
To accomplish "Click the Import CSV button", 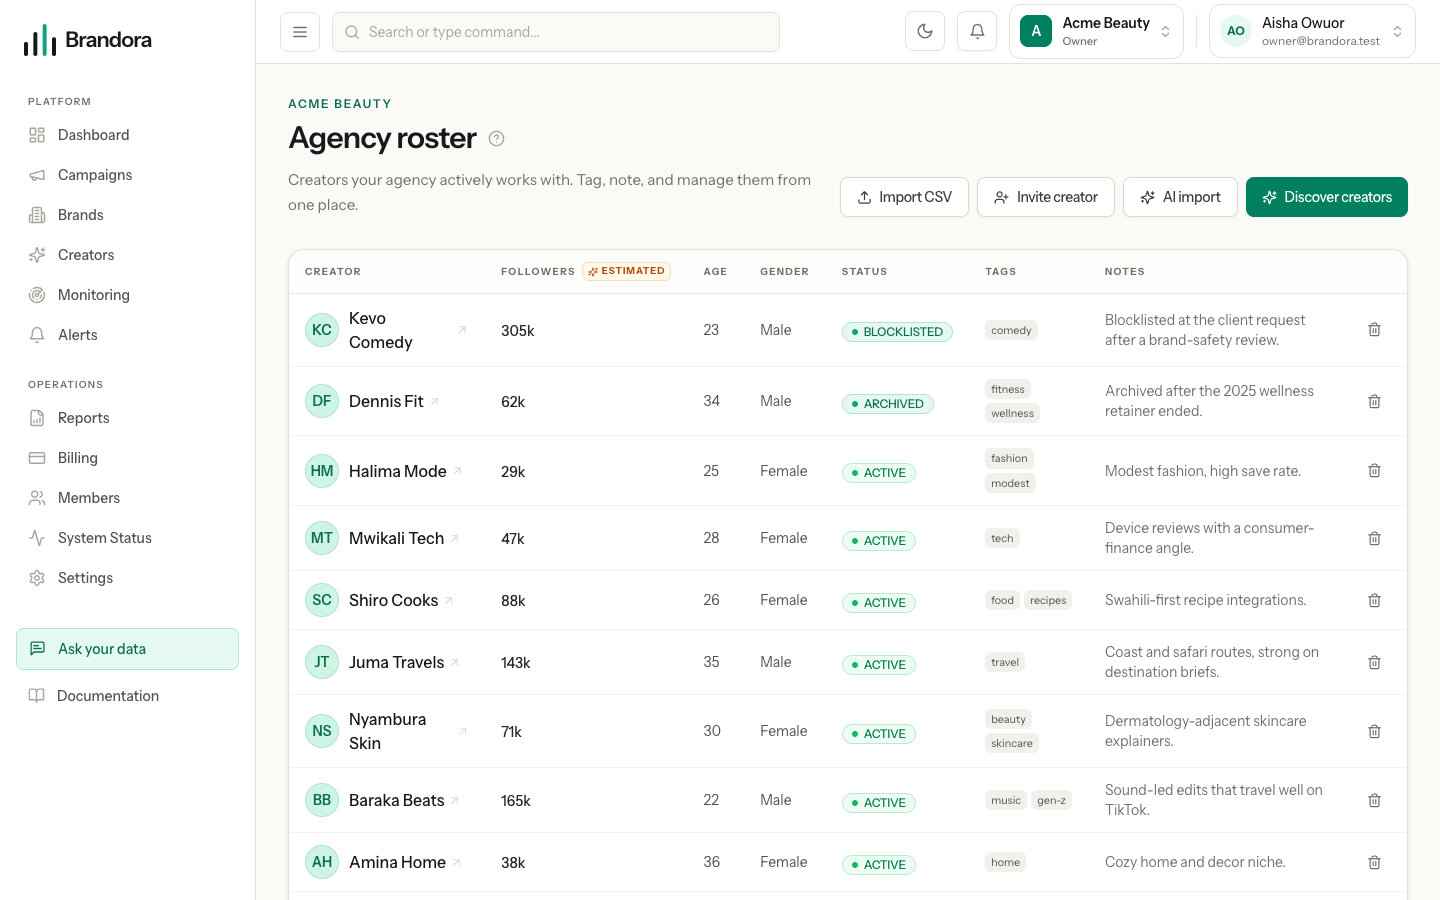I will 904,197.
